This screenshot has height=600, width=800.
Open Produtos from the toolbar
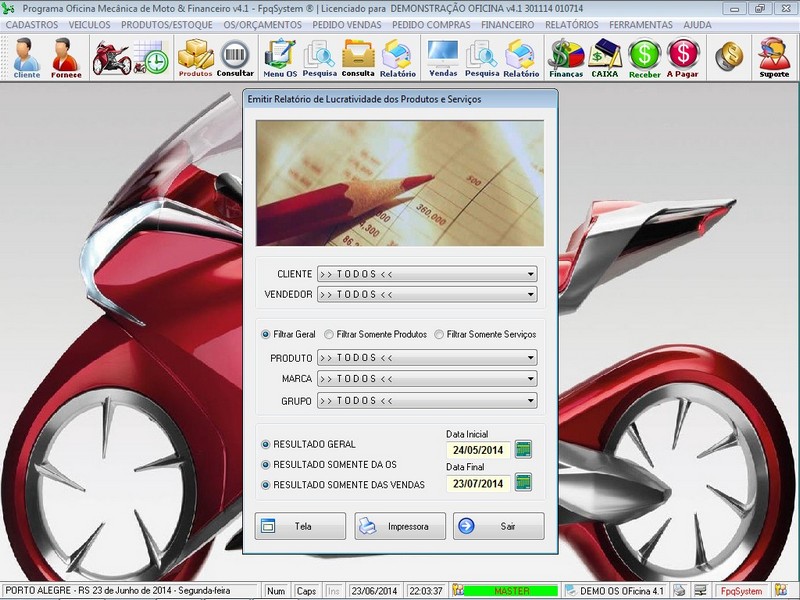[x=195, y=58]
